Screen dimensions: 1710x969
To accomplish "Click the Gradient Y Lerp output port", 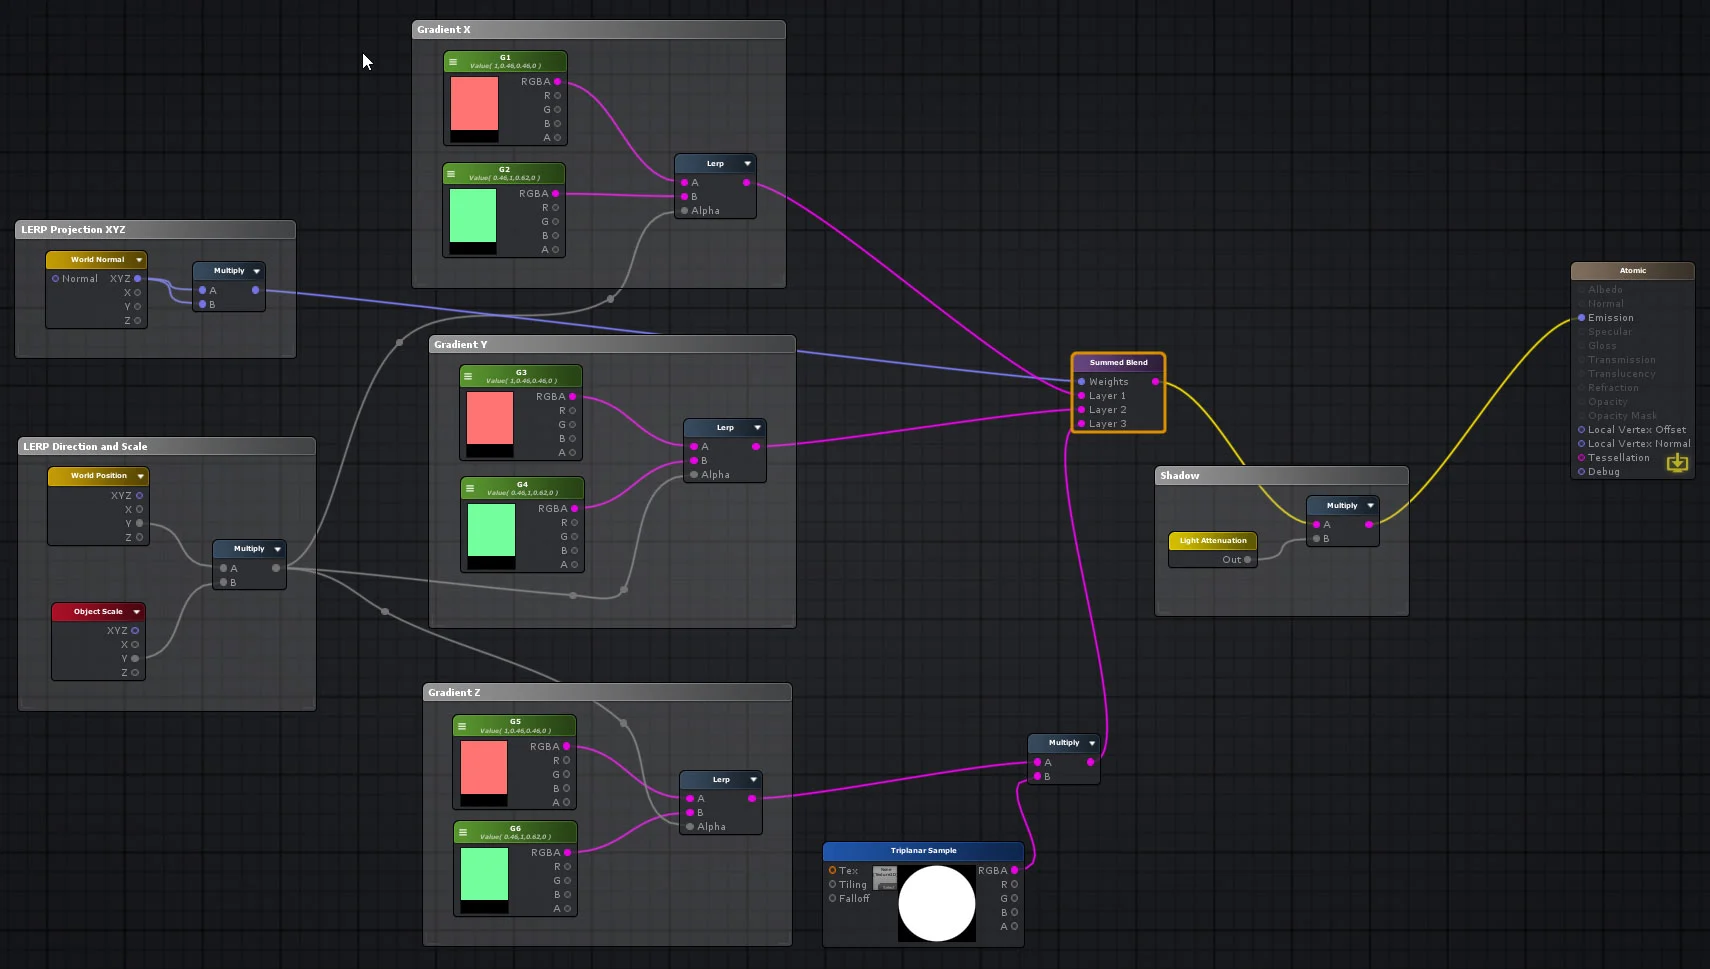I will click(755, 447).
